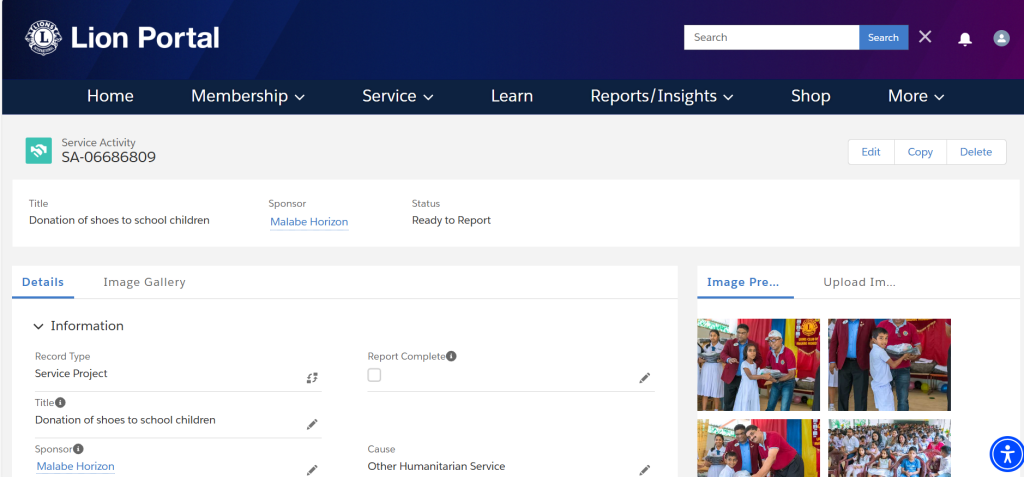Click header title Donation of shoes text
1024x477 pixels.
120,220
